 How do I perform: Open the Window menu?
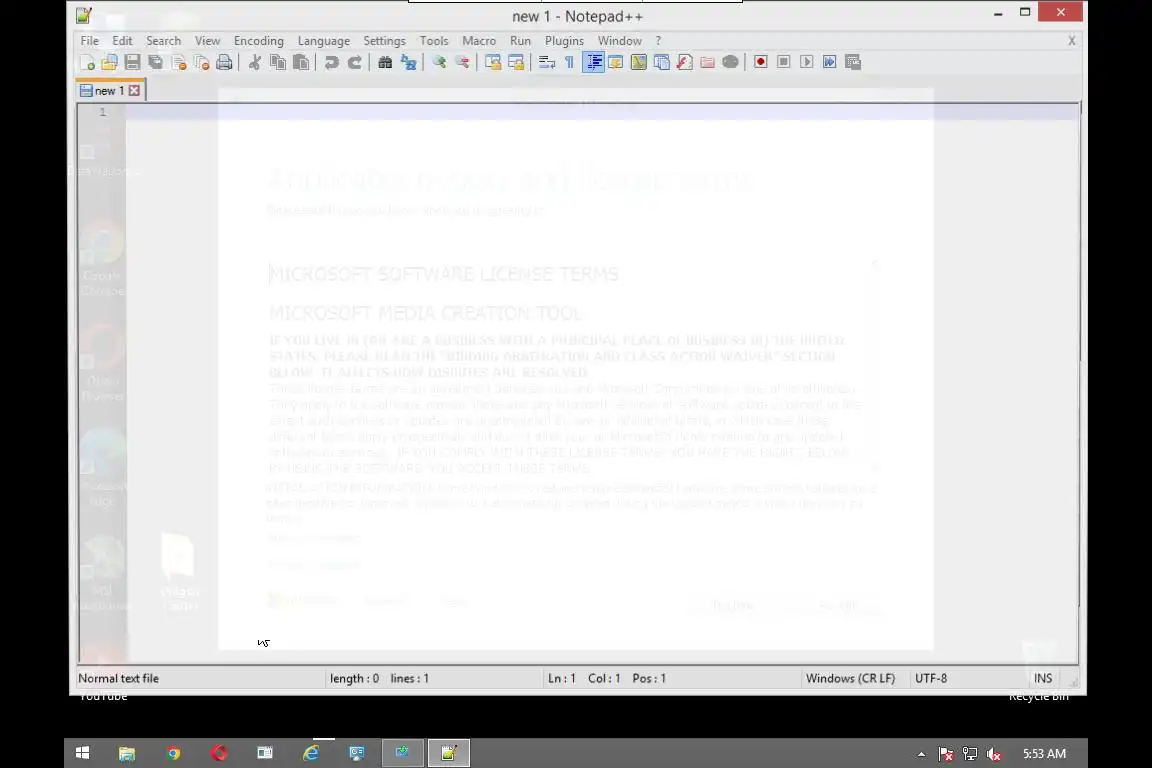point(619,41)
